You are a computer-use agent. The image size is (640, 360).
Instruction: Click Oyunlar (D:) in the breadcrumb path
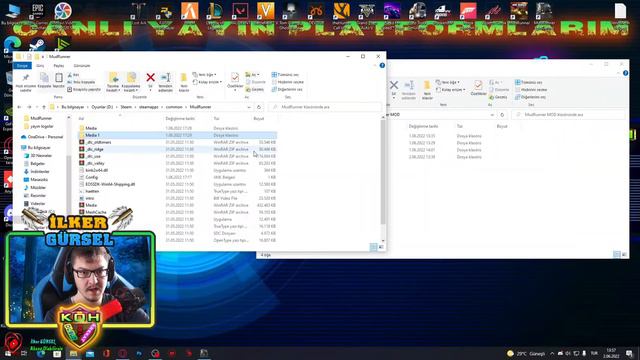click(102, 107)
